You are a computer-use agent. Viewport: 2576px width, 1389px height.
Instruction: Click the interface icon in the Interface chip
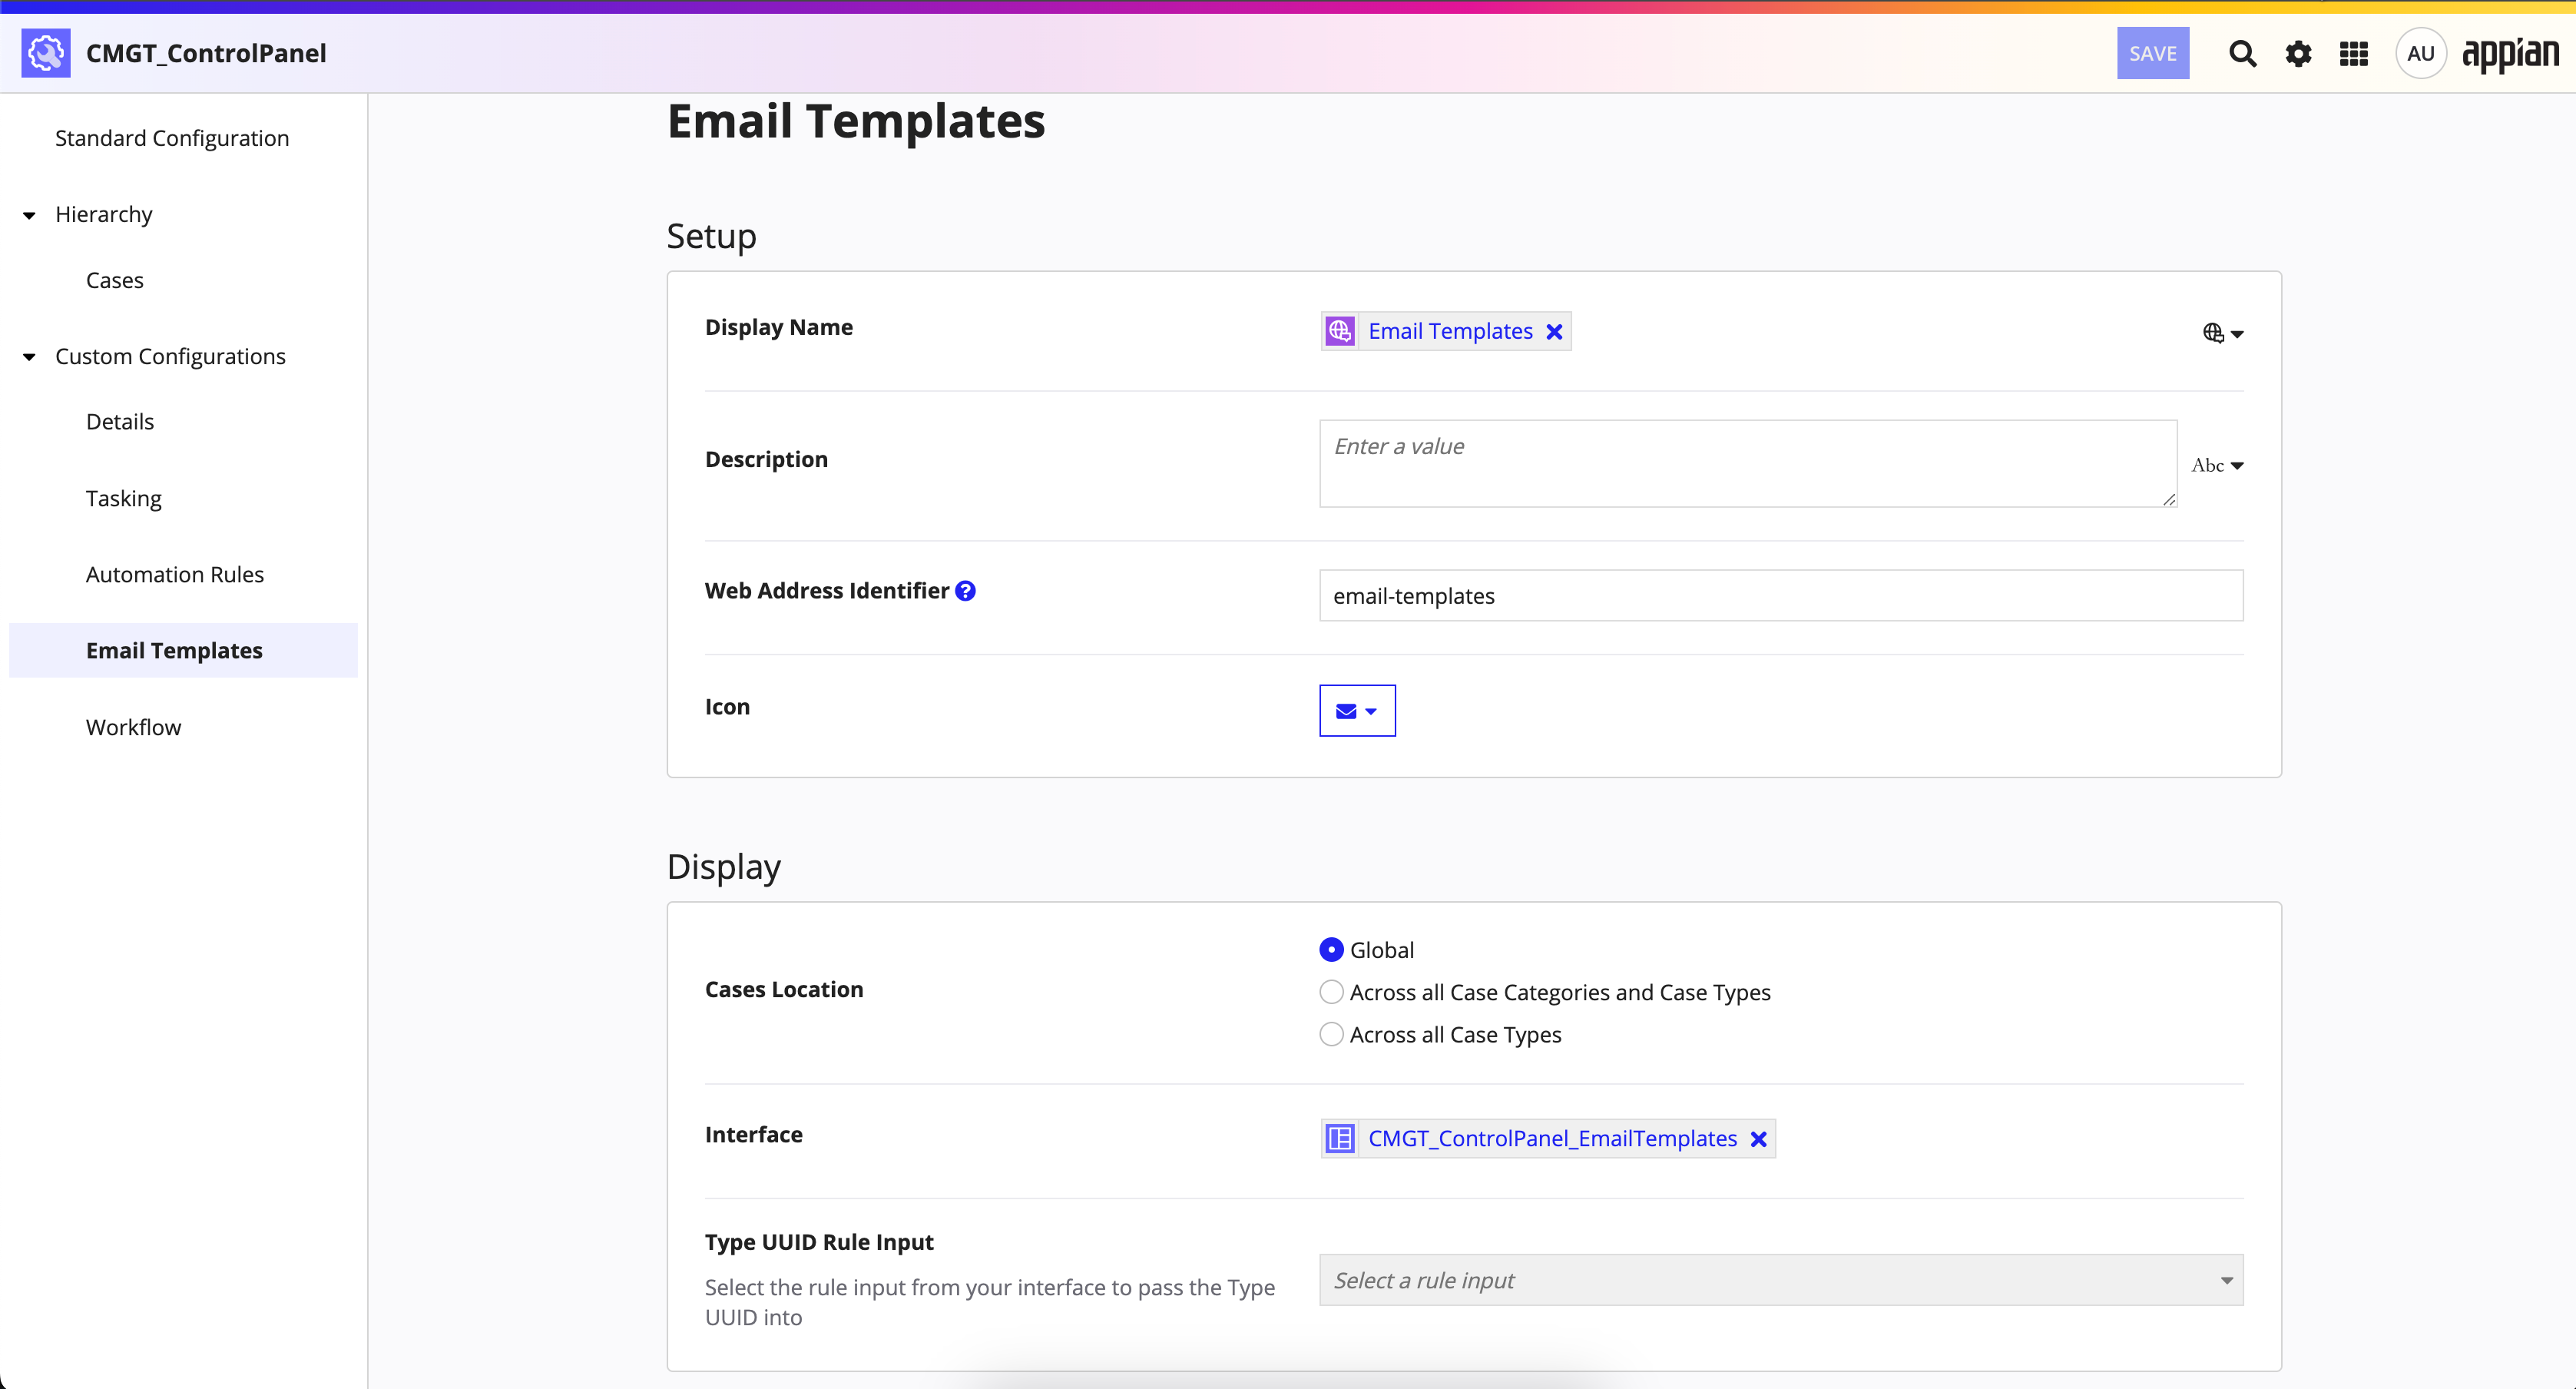click(x=1340, y=1139)
